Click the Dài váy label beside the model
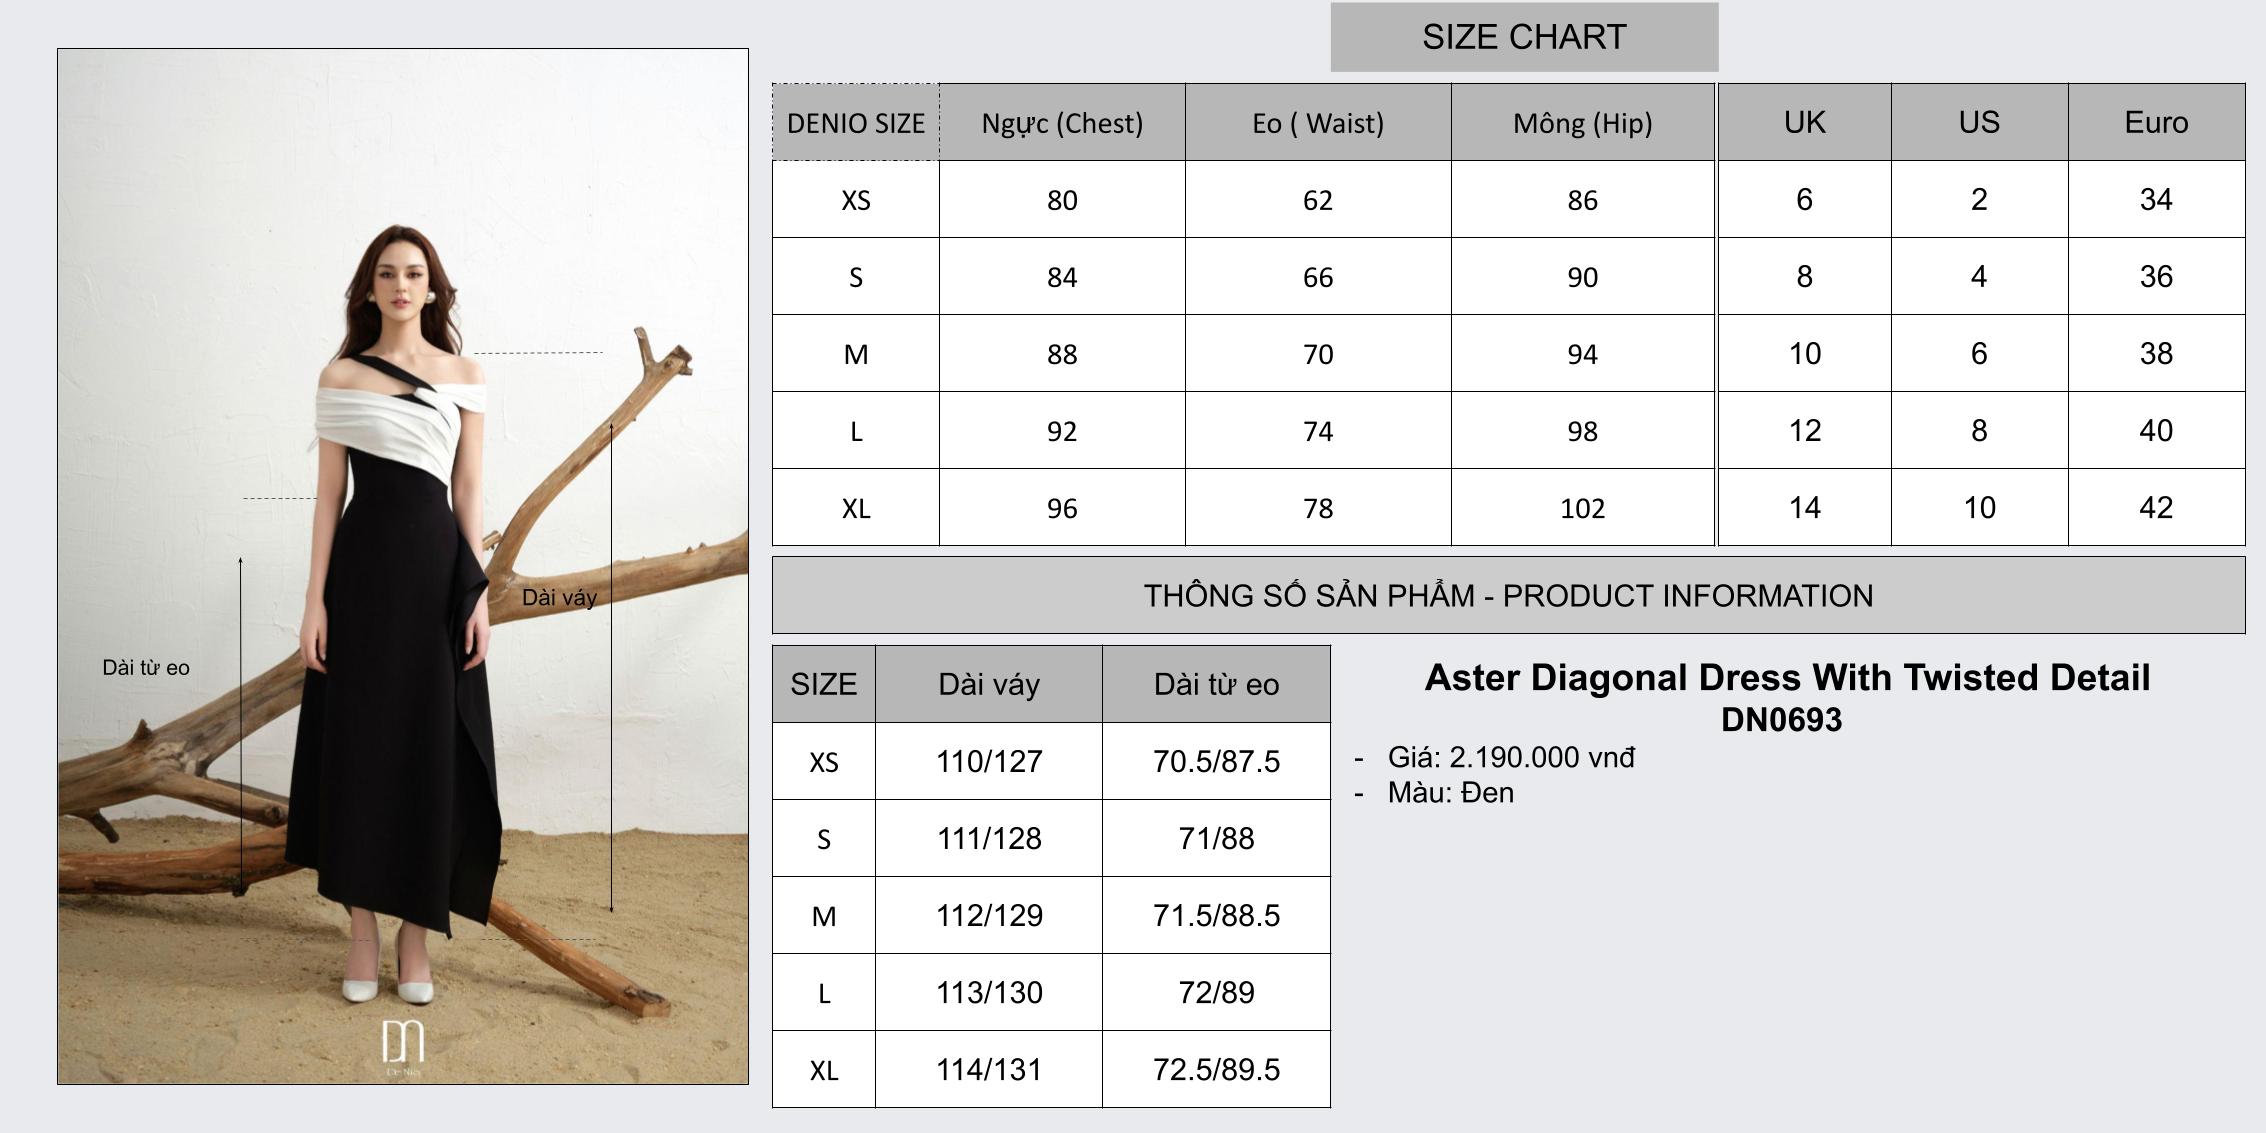This screenshot has width=2266, height=1133. click(x=559, y=598)
